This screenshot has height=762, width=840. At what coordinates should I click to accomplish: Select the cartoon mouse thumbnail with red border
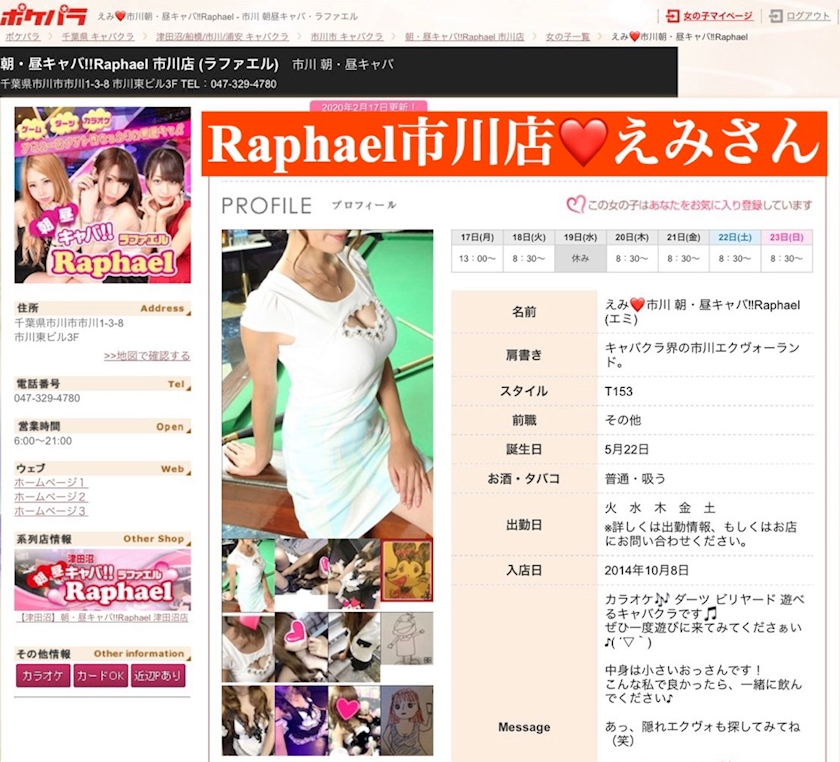(x=407, y=572)
